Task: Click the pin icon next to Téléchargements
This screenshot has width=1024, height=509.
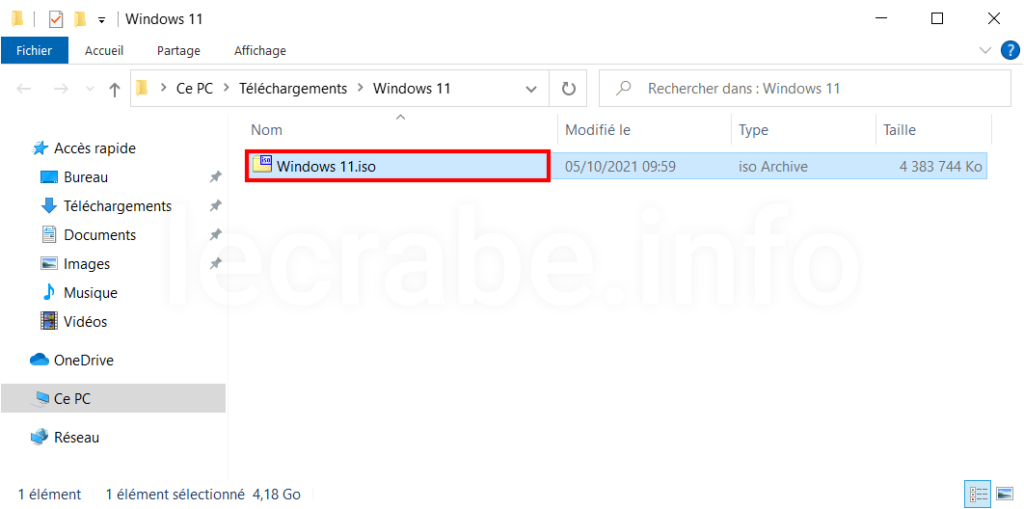Action: [215, 206]
